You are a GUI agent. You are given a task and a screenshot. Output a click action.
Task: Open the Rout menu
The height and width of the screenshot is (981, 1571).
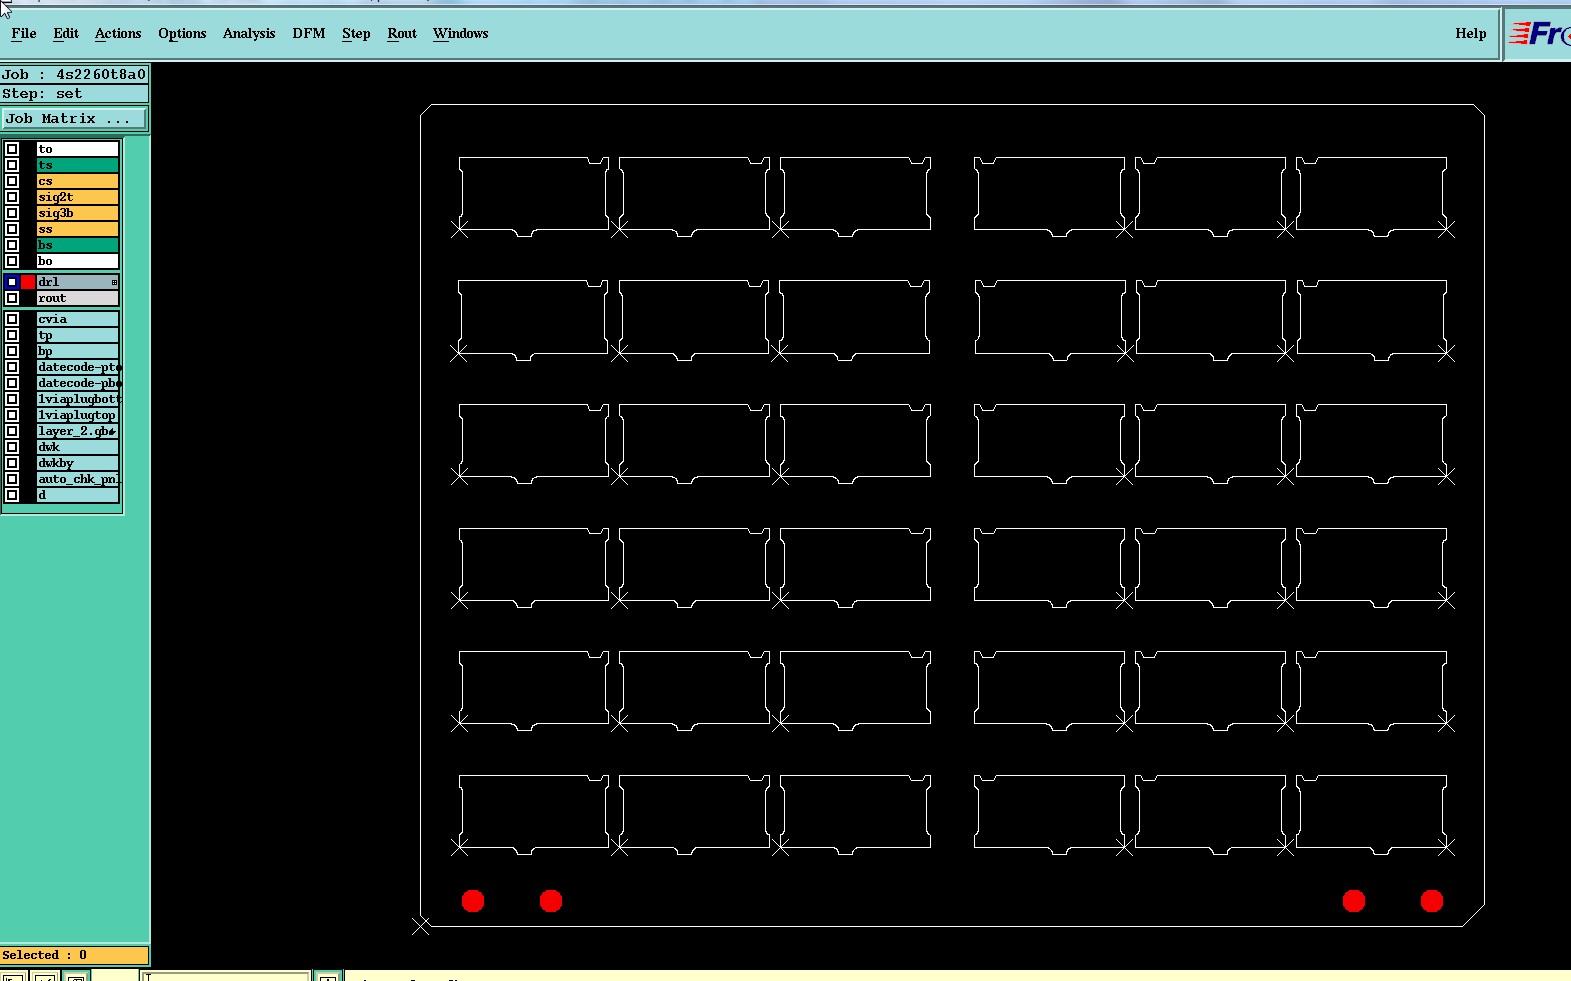click(x=402, y=33)
